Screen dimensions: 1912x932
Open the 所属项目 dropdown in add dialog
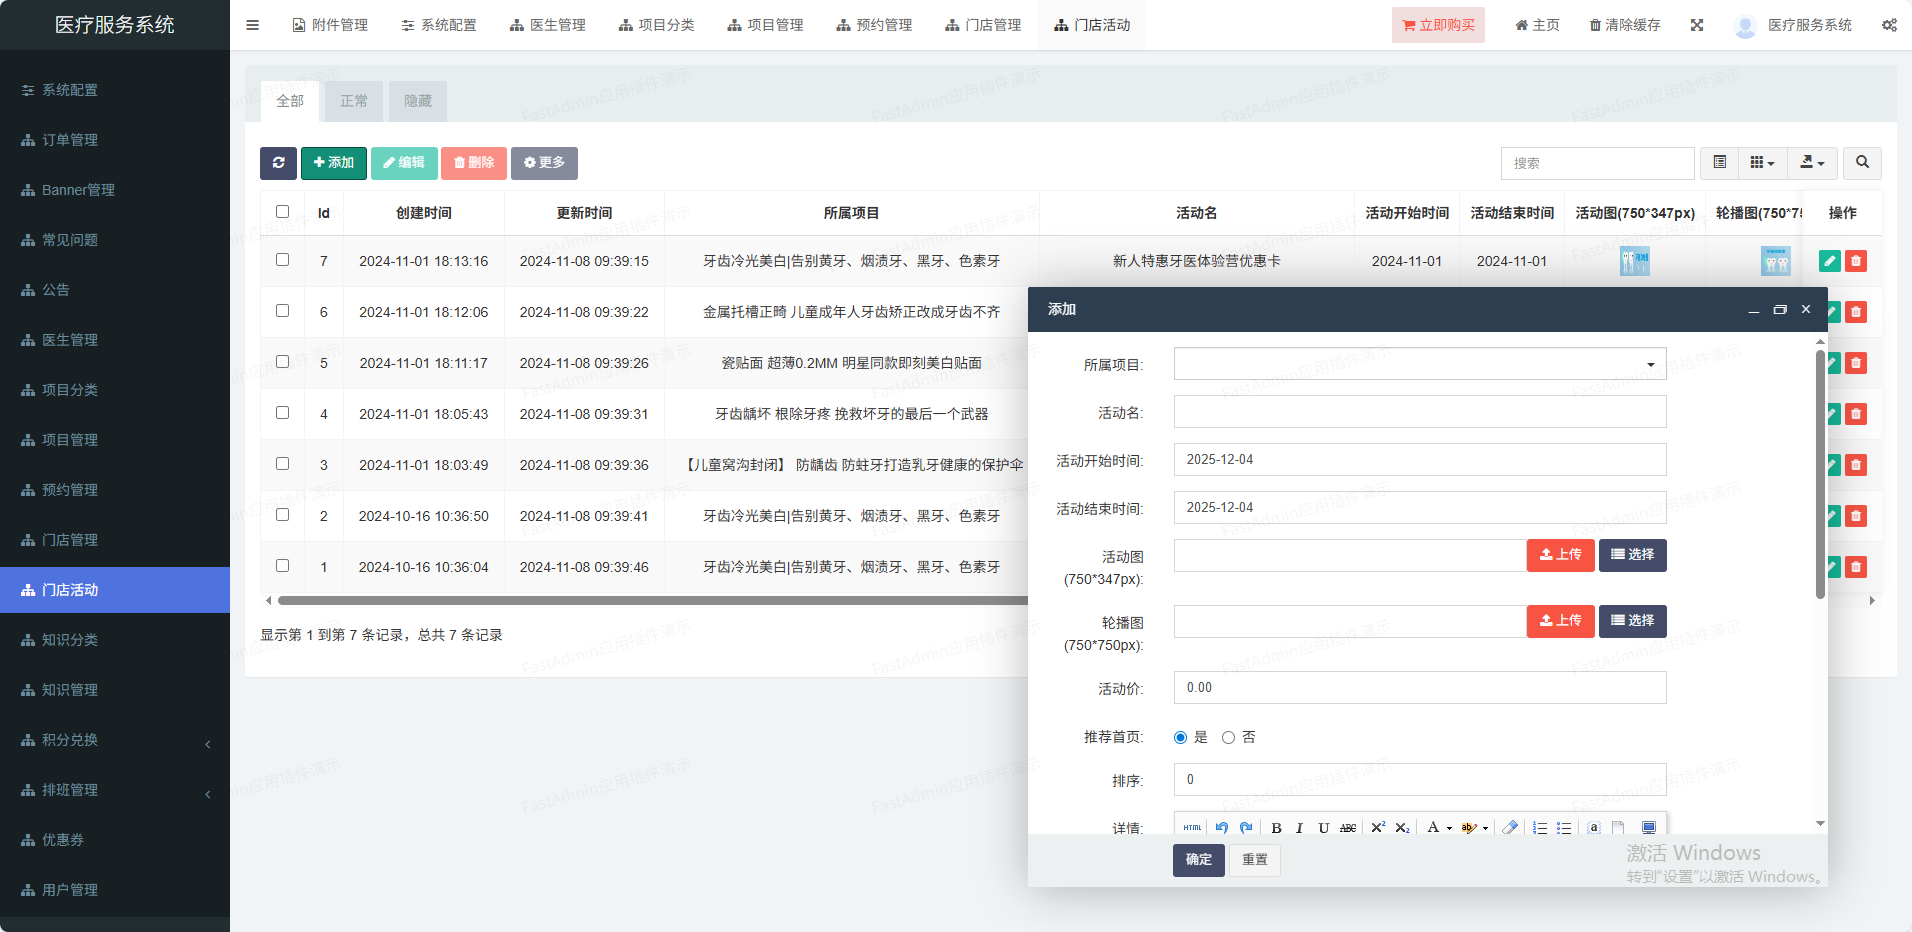pyautogui.click(x=1419, y=364)
